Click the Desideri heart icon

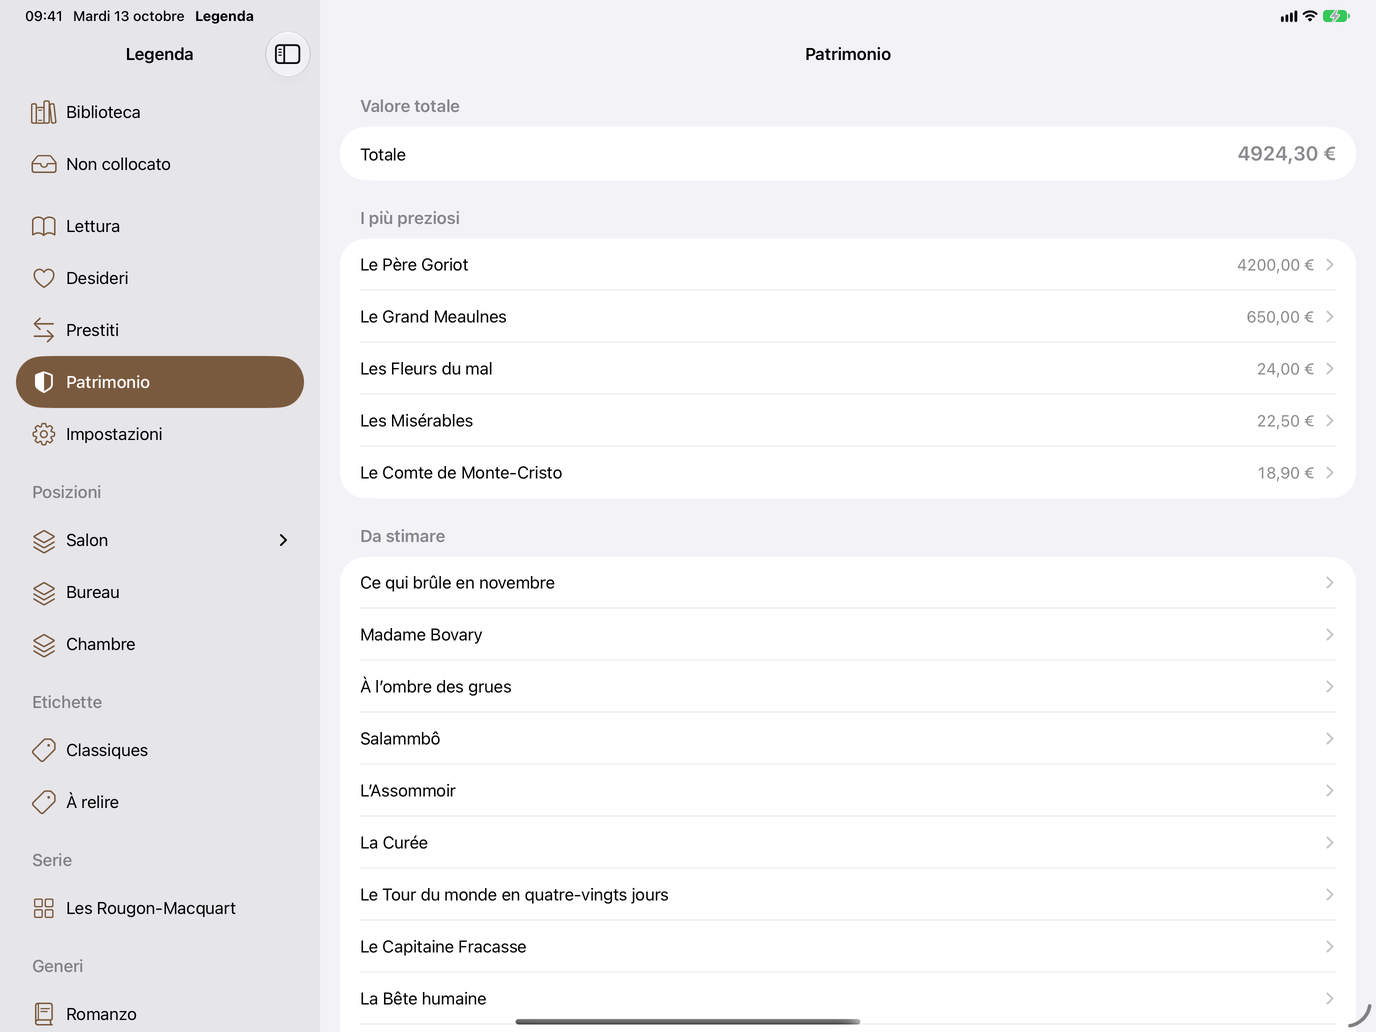click(x=44, y=278)
